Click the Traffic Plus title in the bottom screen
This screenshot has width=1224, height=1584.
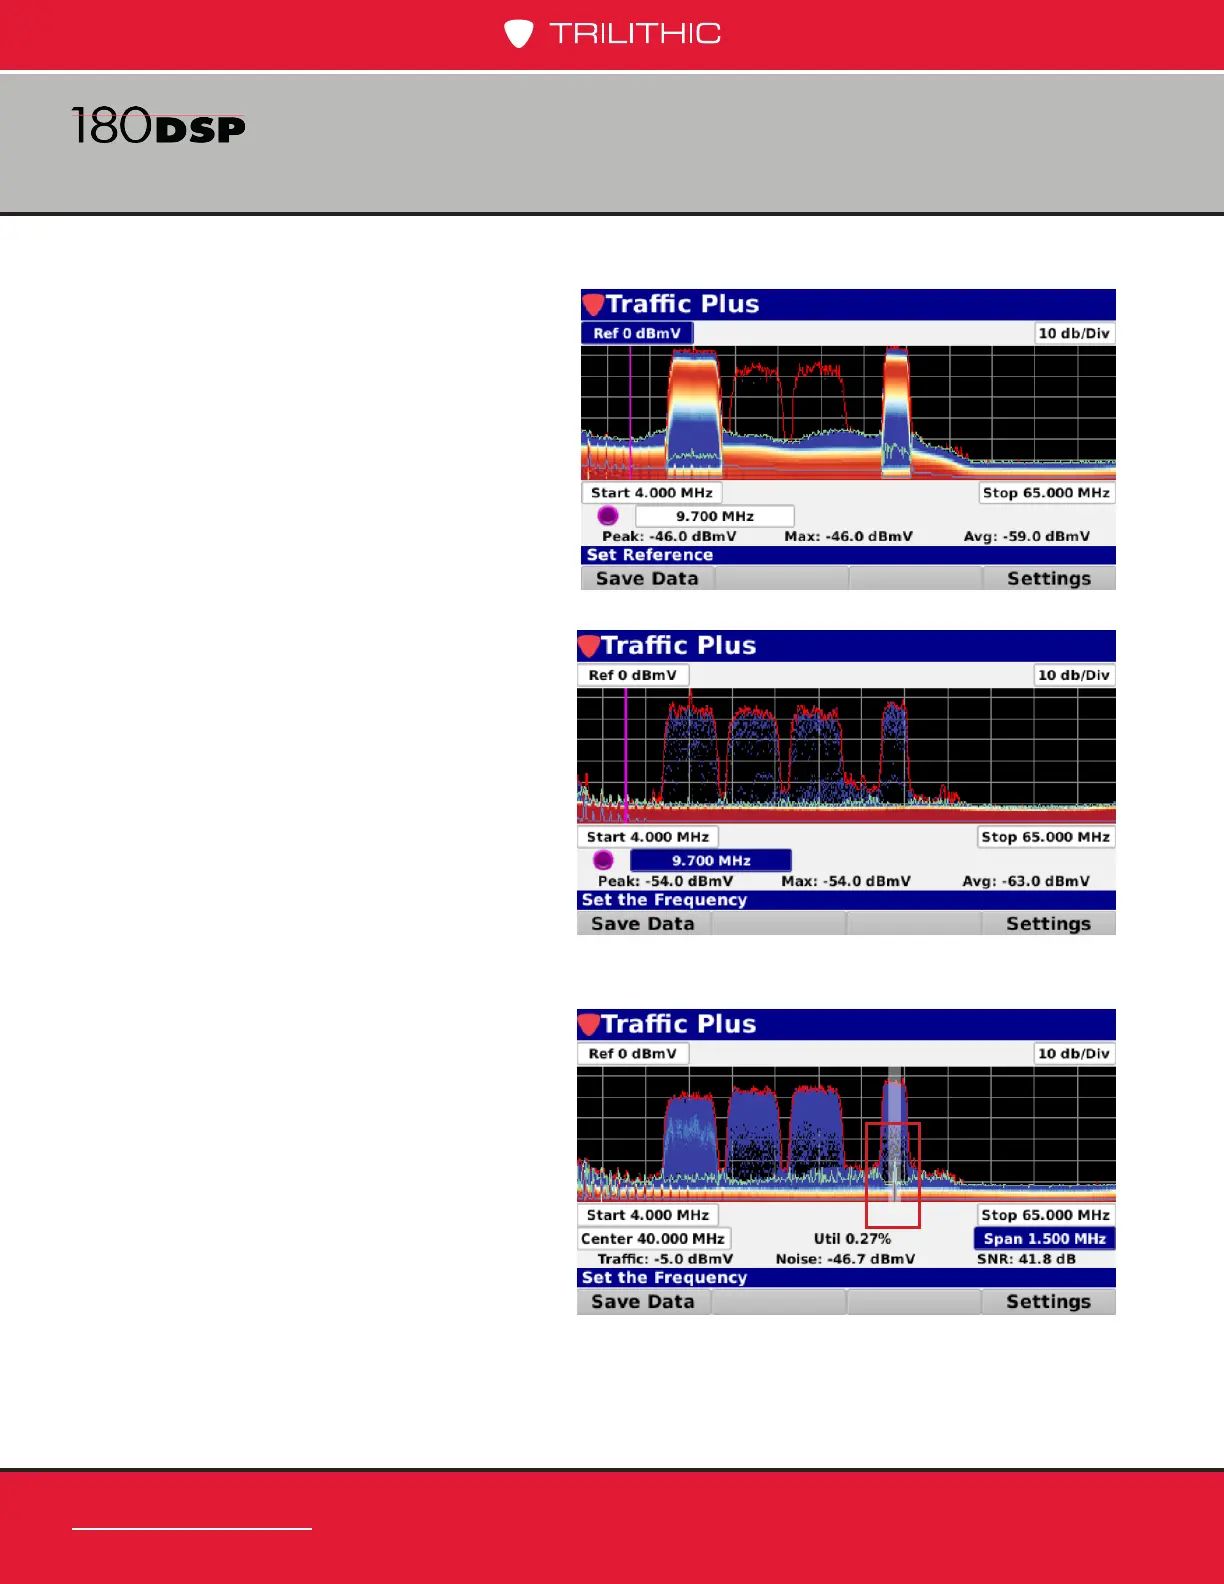click(x=678, y=1024)
